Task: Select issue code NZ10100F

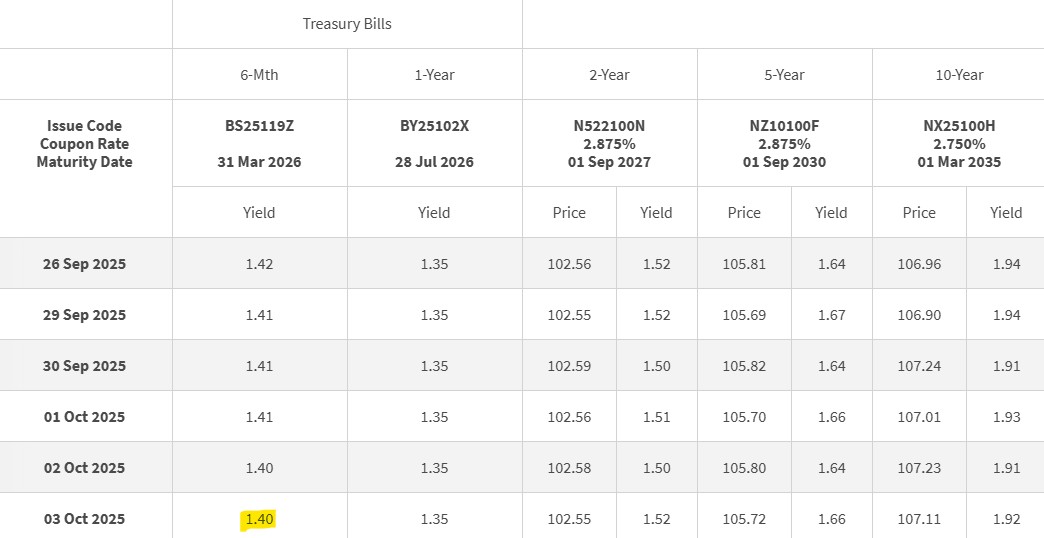Action: [x=784, y=126]
